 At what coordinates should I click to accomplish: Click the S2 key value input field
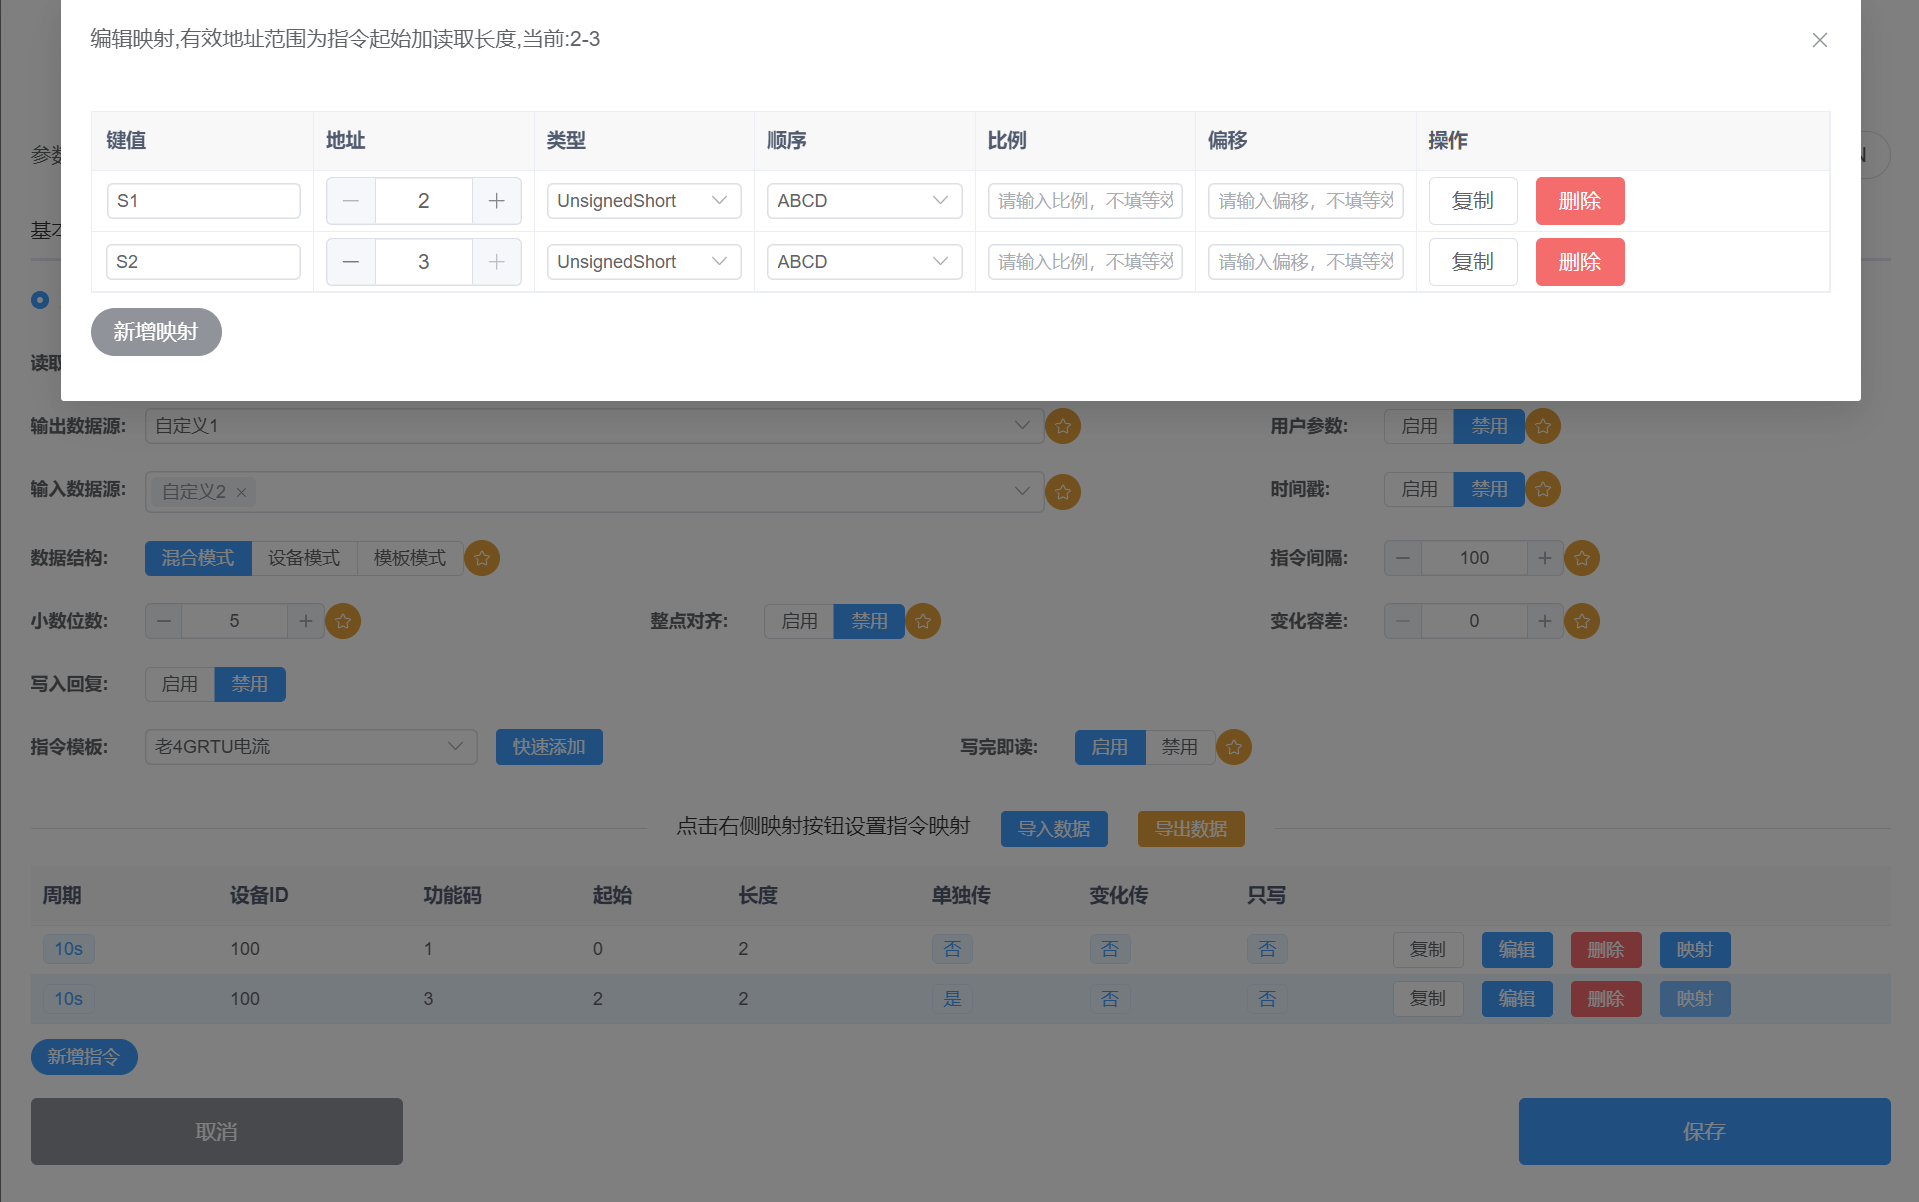204,262
